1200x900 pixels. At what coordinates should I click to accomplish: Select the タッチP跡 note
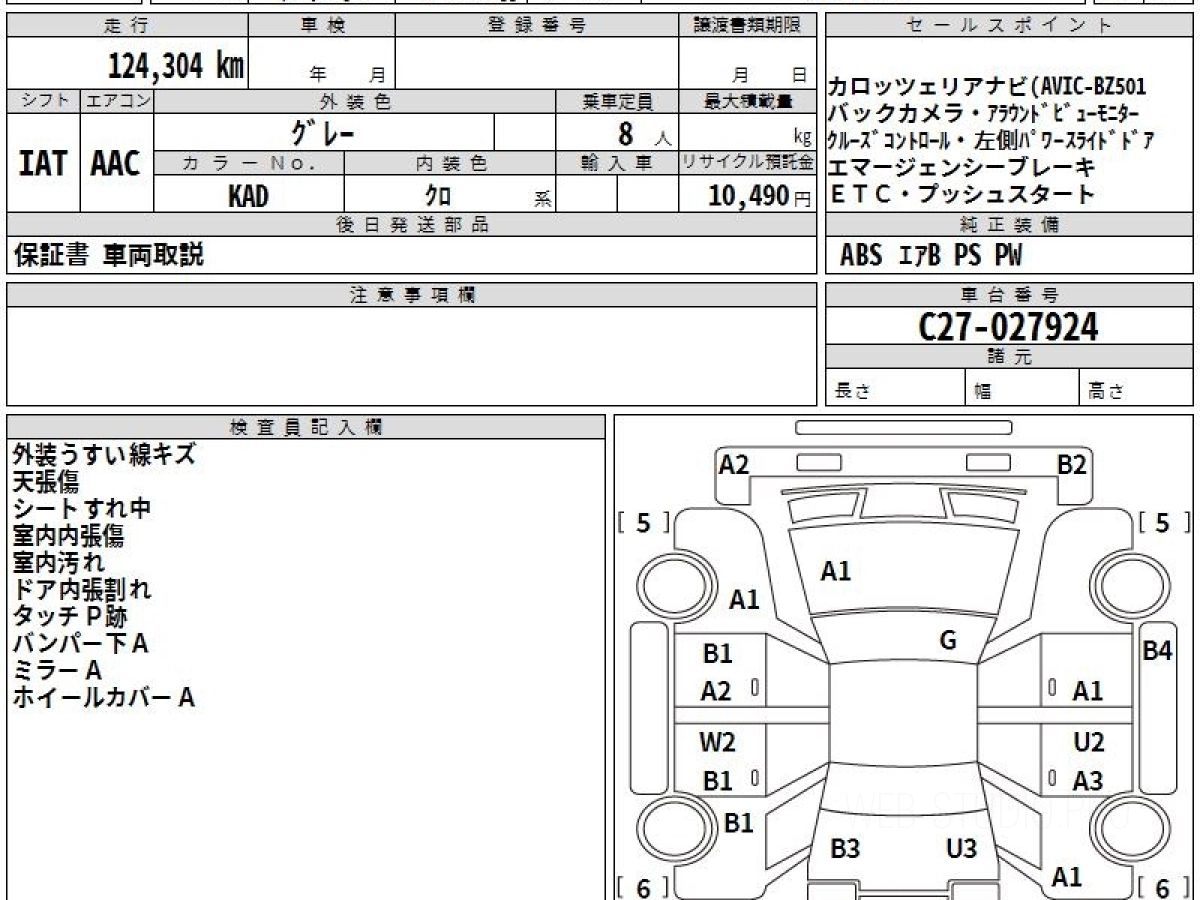(x=69, y=616)
